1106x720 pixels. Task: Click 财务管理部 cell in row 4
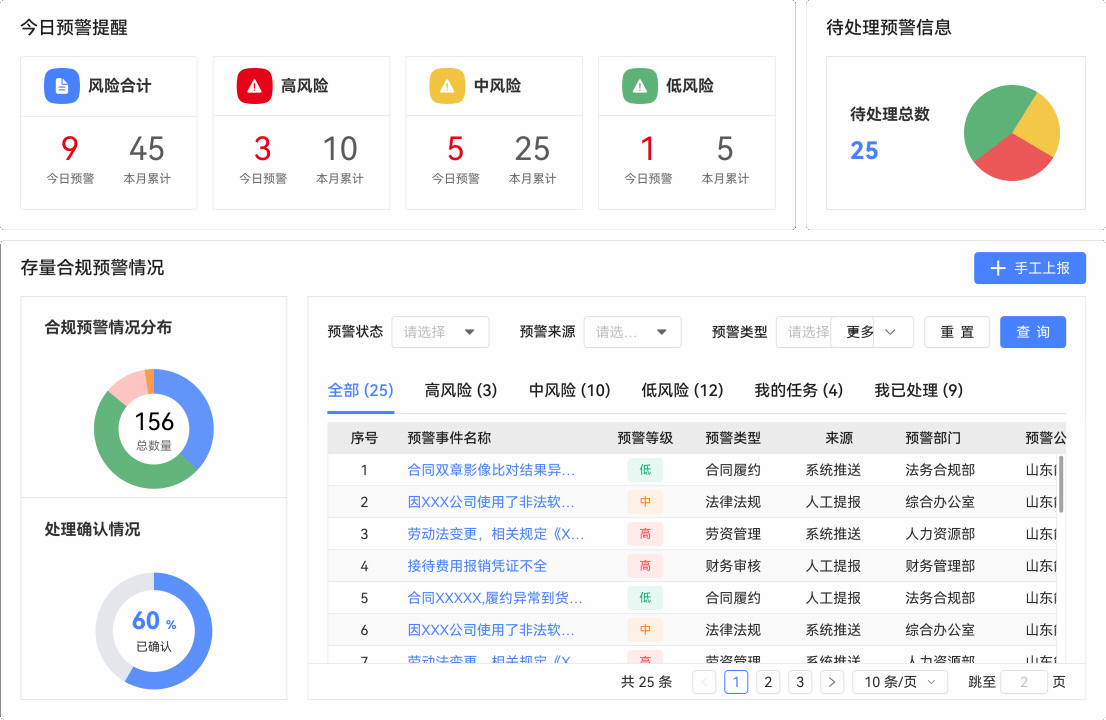tap(940, 566)
